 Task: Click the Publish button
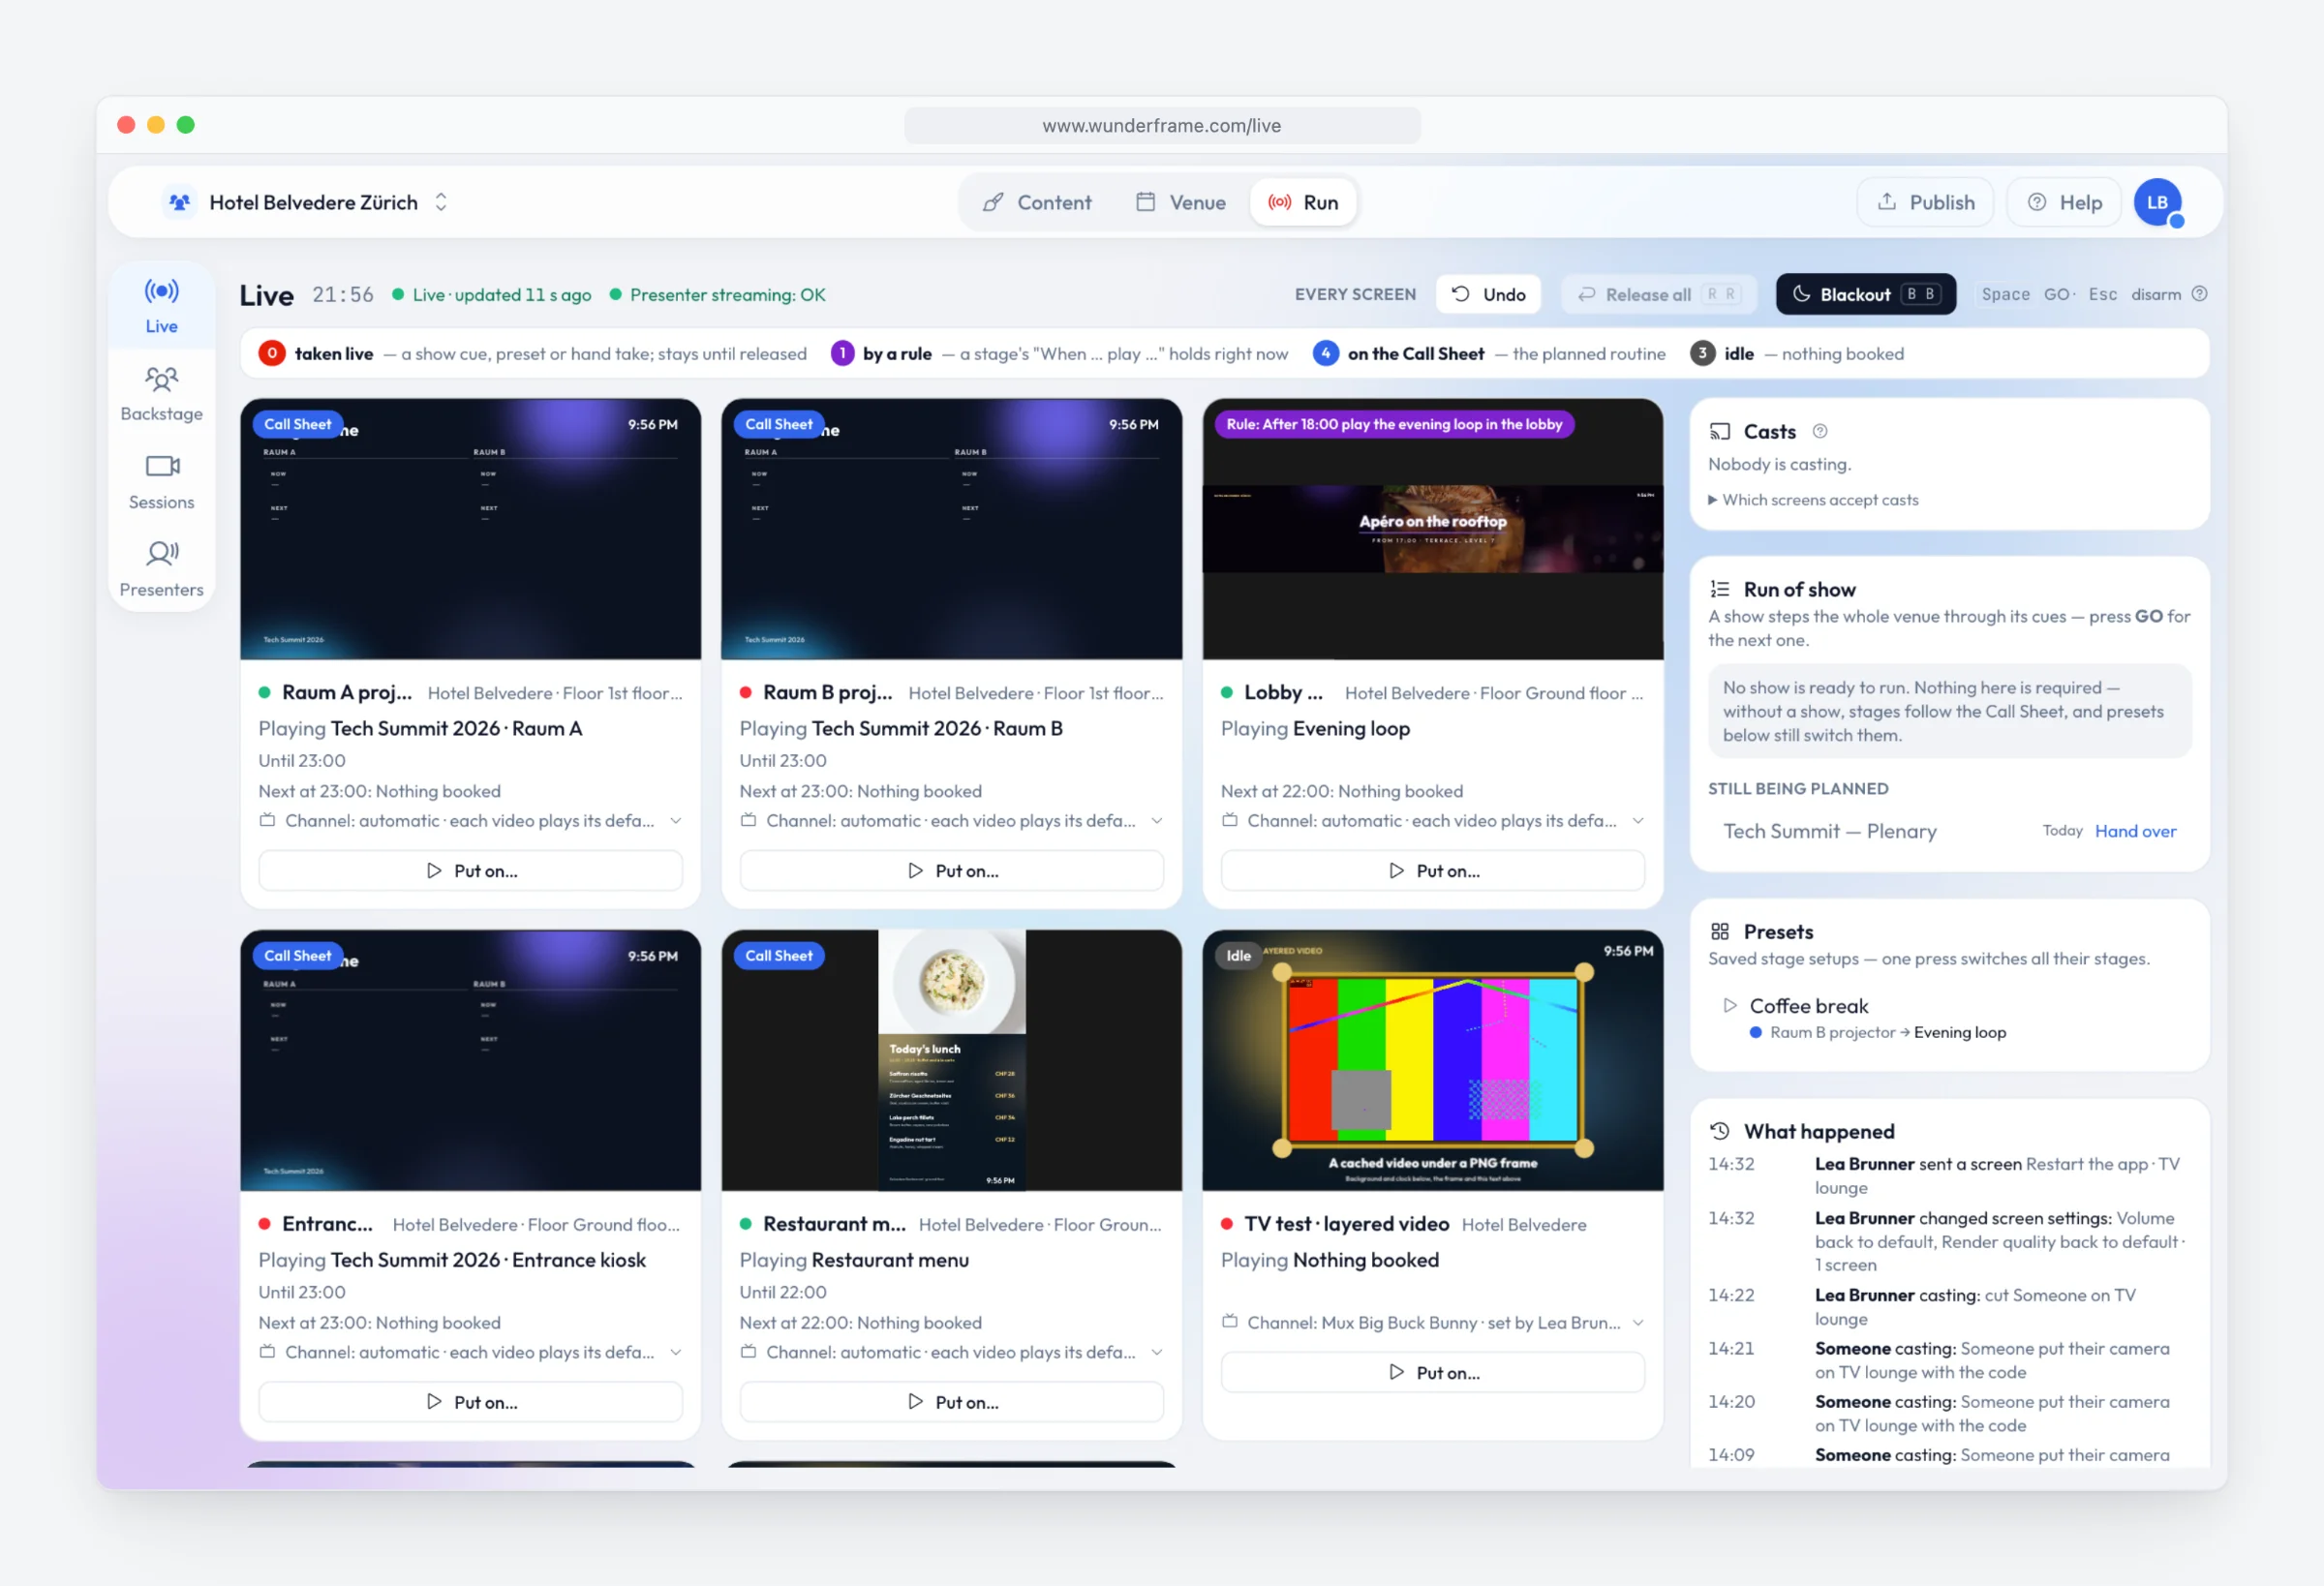click(x=1925, y=202)
